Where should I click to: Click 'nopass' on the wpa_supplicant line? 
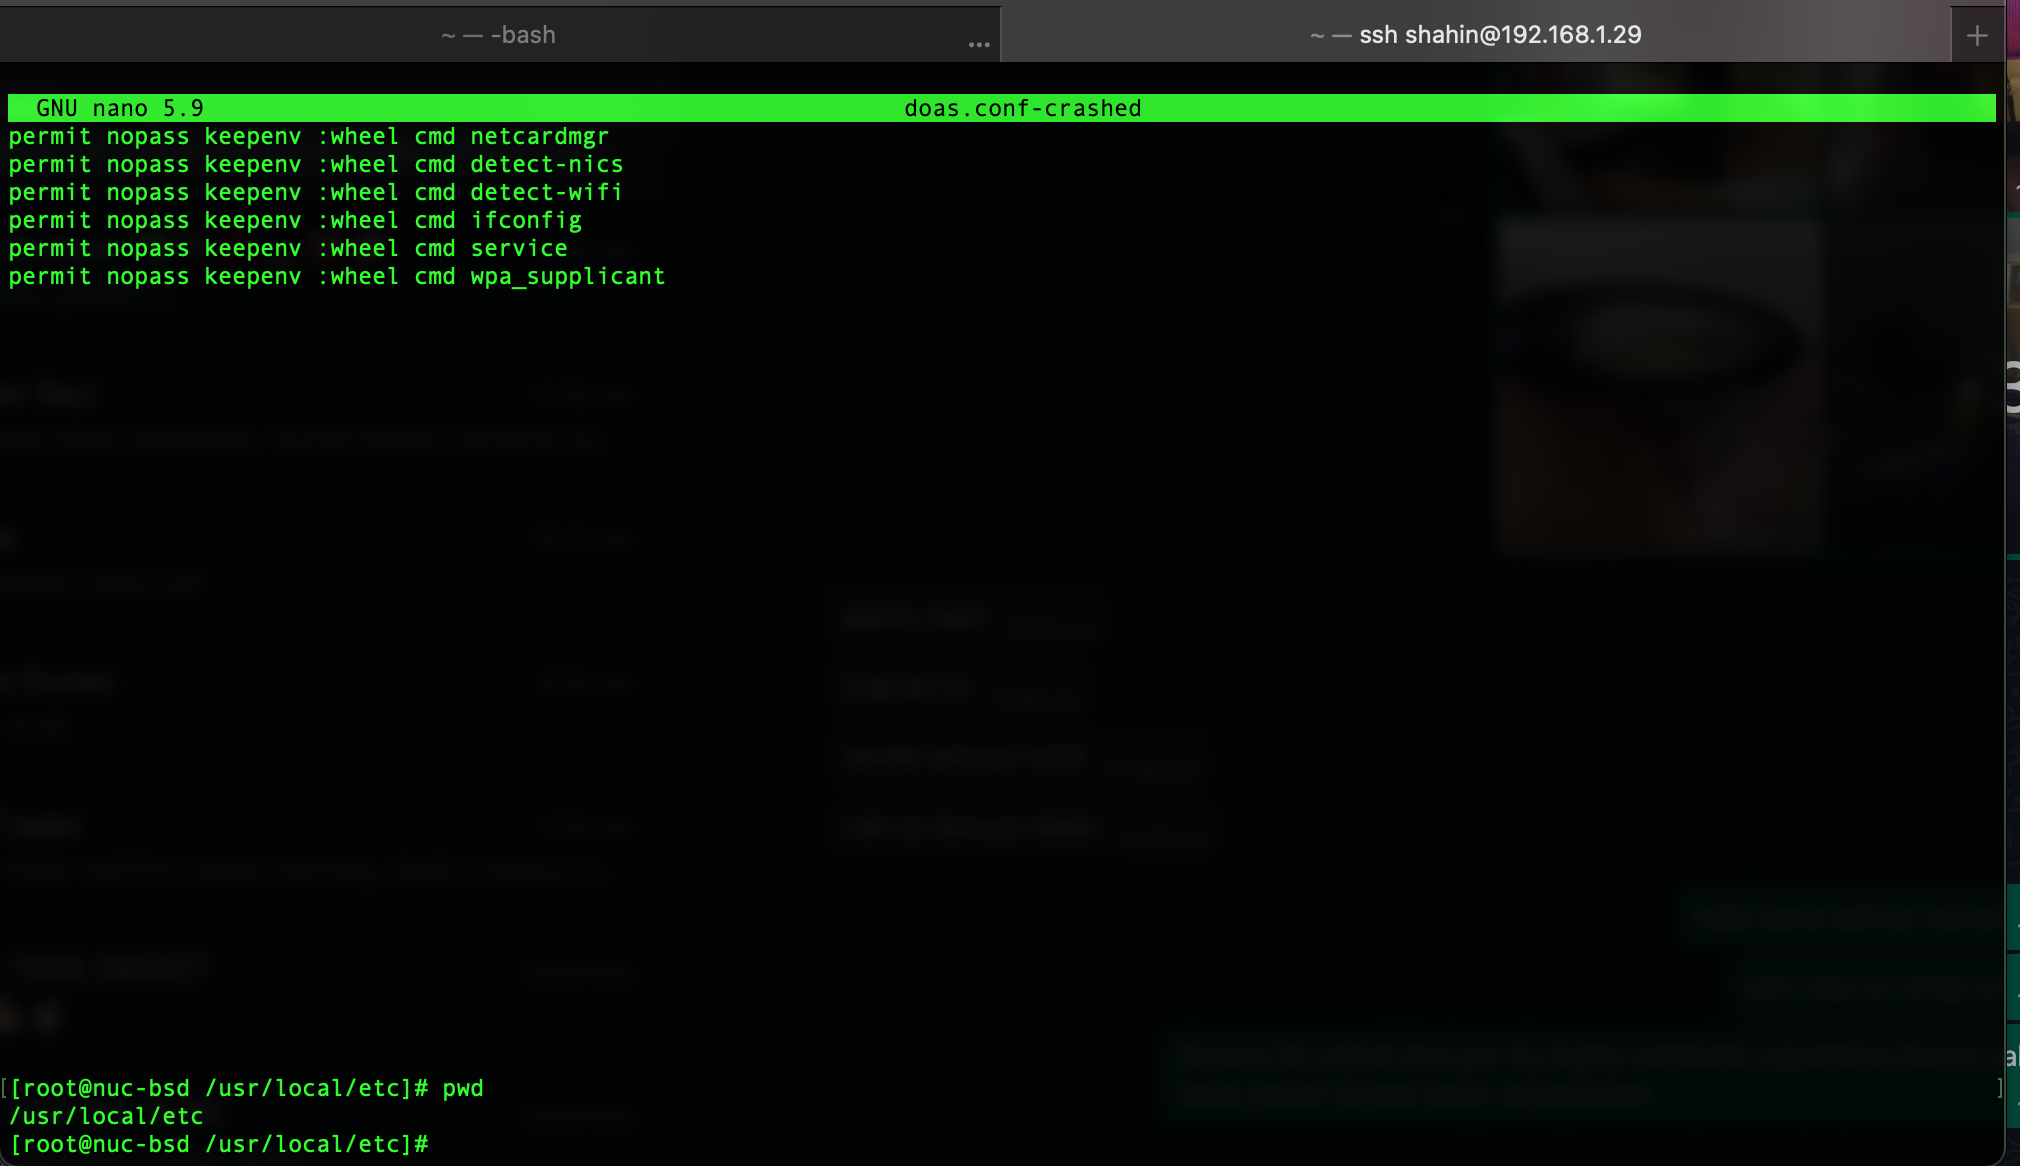[148, 276]
